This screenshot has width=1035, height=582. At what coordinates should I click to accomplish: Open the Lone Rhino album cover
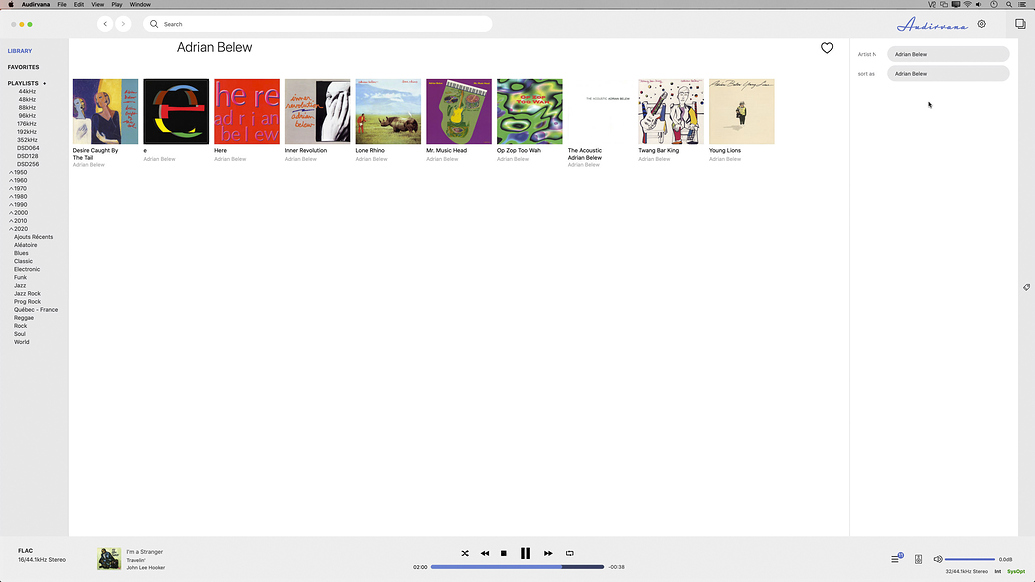coord(388,112)
